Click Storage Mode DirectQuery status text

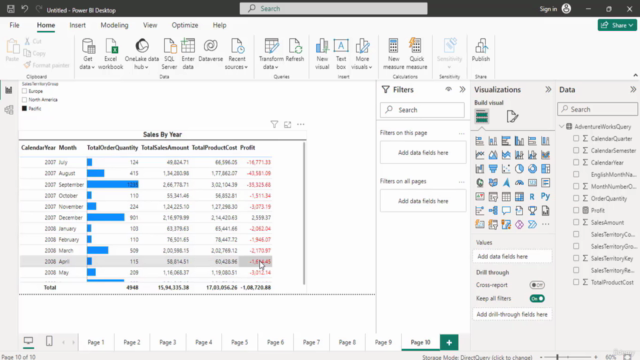click(x=477, y=357)
